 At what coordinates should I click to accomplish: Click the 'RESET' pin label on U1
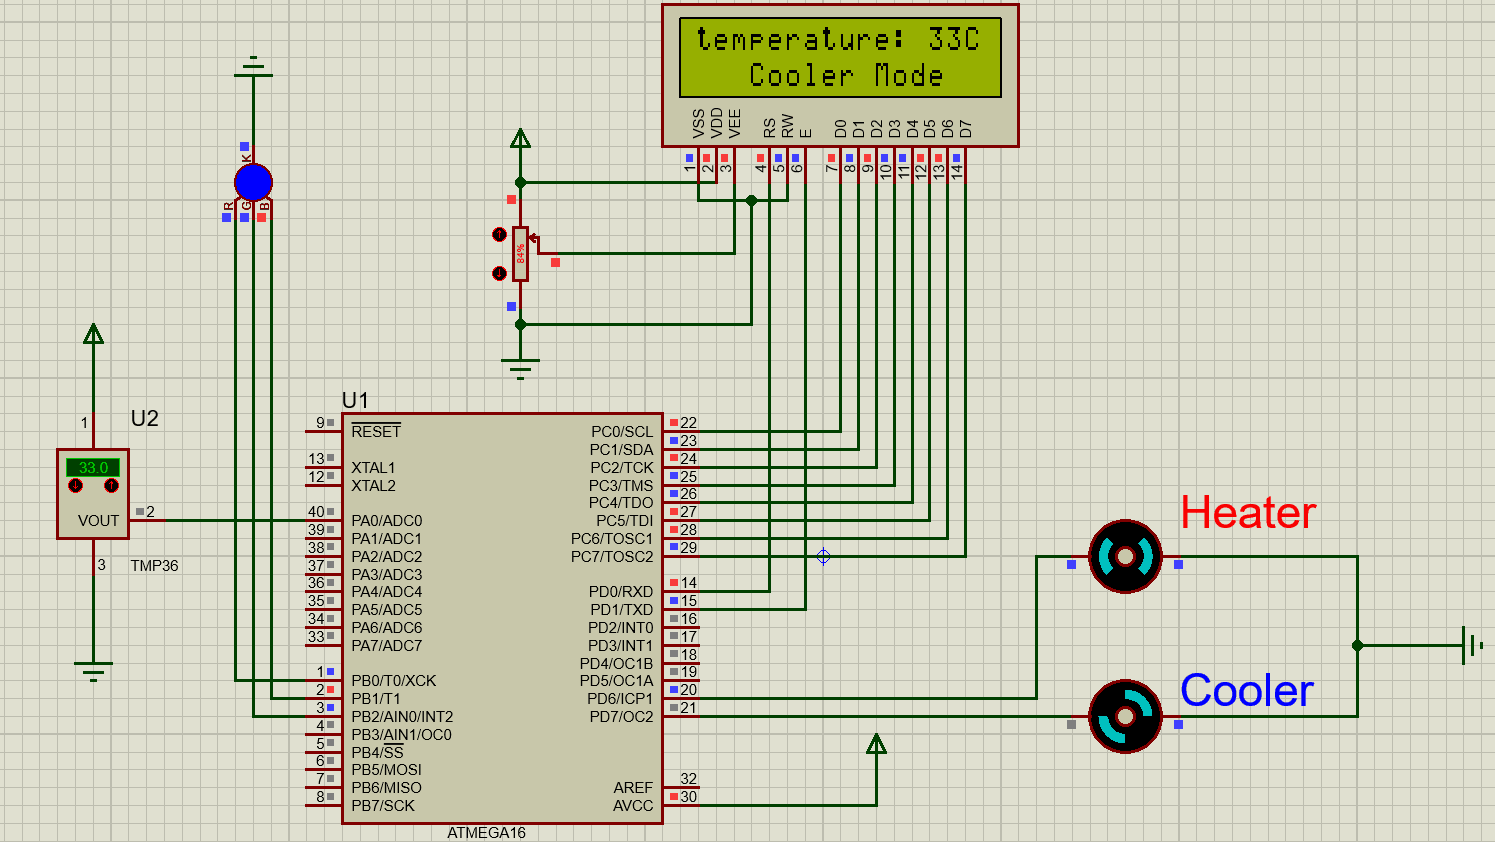[x=376, y=432]
